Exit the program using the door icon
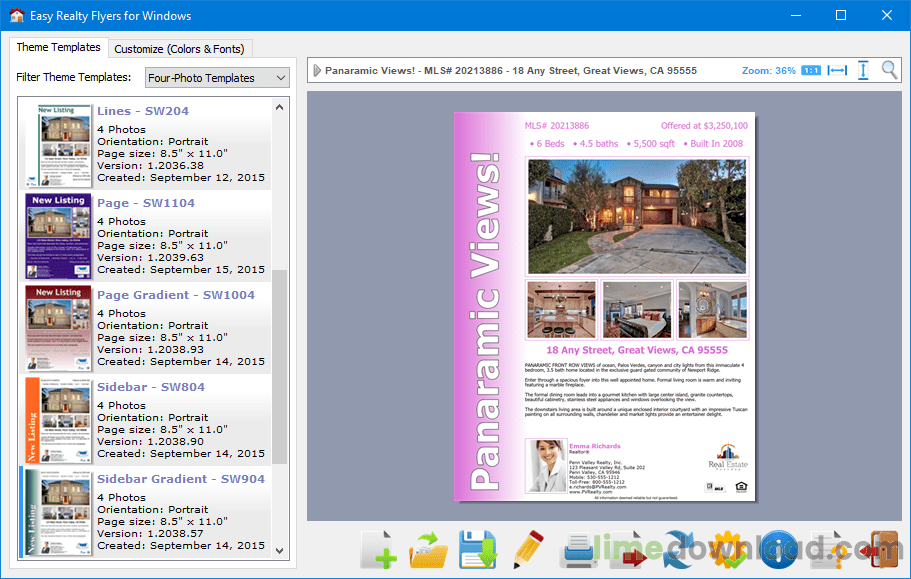 coord(880,549)
